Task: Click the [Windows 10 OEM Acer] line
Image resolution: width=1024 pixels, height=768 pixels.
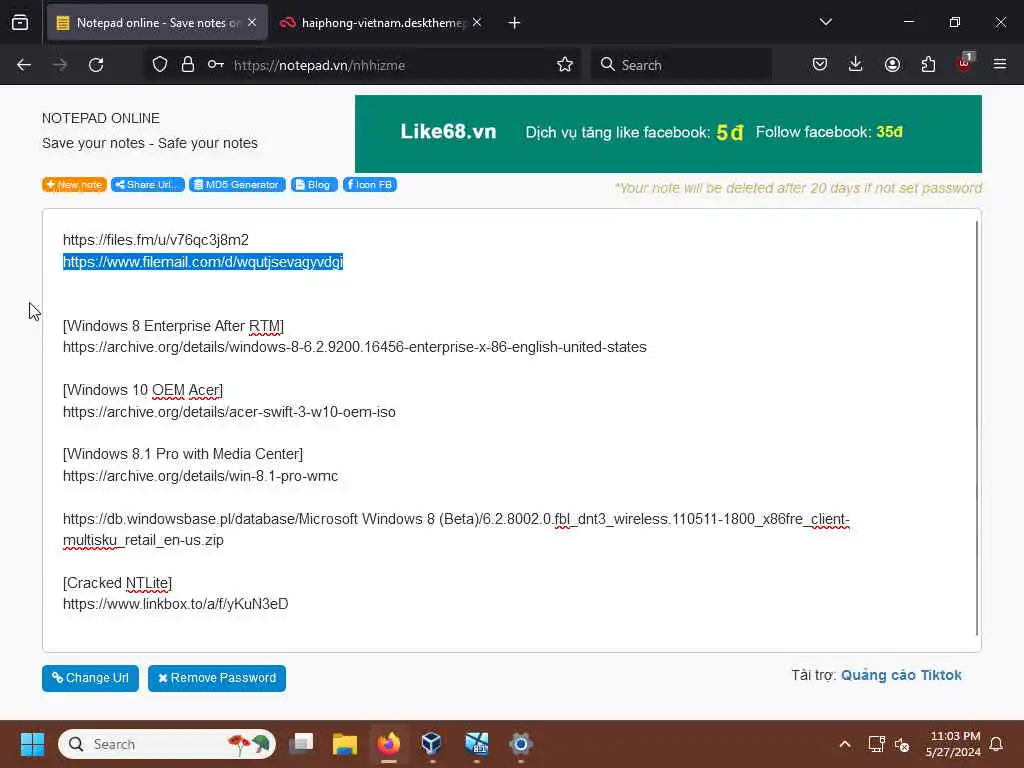Action: click(143, 391)
